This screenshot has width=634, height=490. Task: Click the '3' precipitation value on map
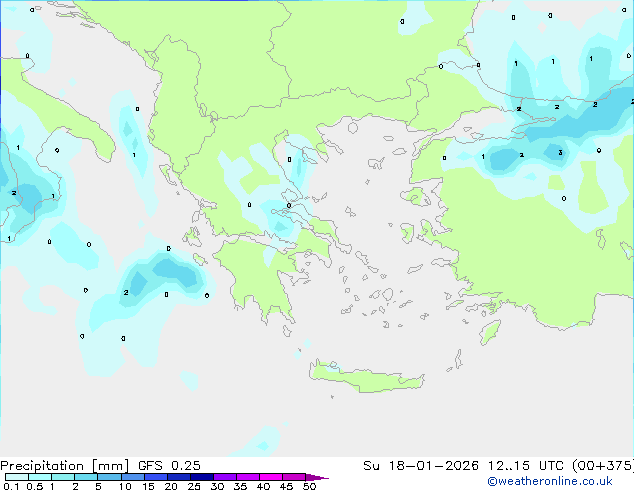click(x=560, y=152)
